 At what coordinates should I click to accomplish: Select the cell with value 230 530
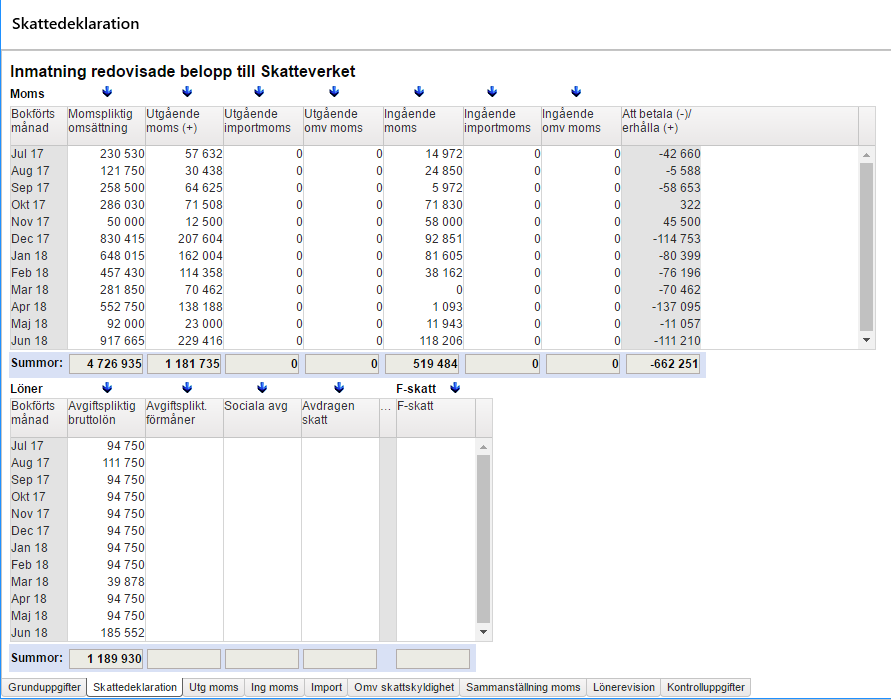coord(106,154)
